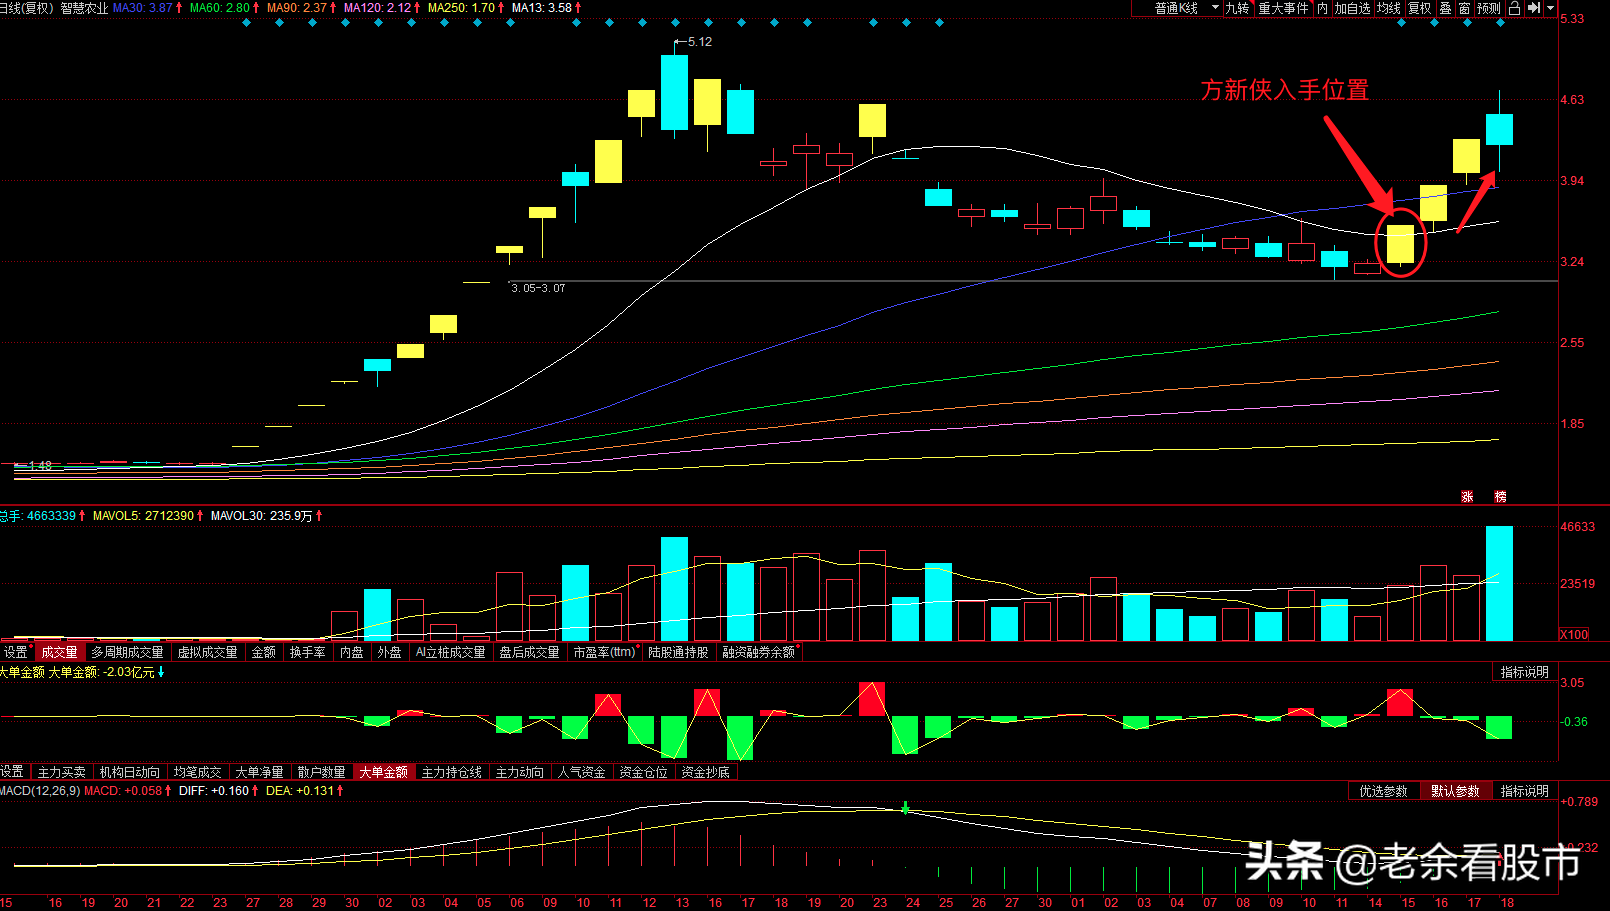The height and width of the screenshot is (911, 1610).
Task: Click the MAVOL5: 2712390 volume legend
Action: coord(143,516)
